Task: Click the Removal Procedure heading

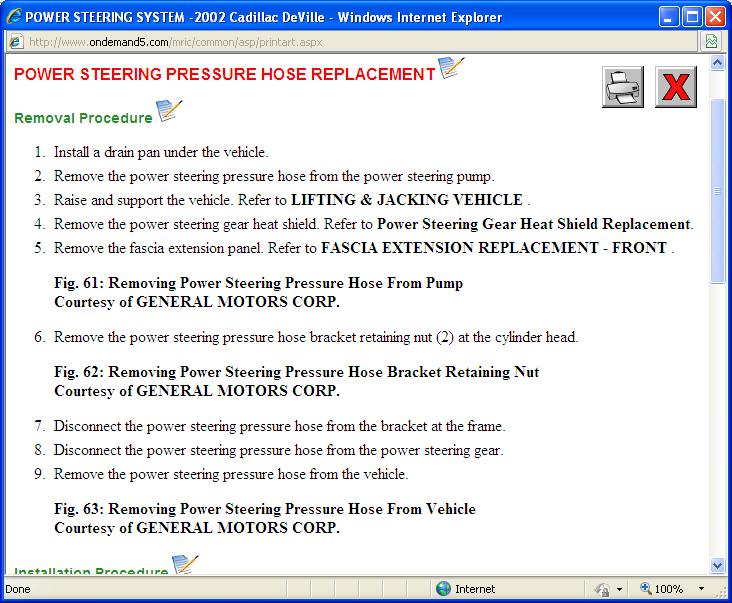Action: tap(84, 118)
